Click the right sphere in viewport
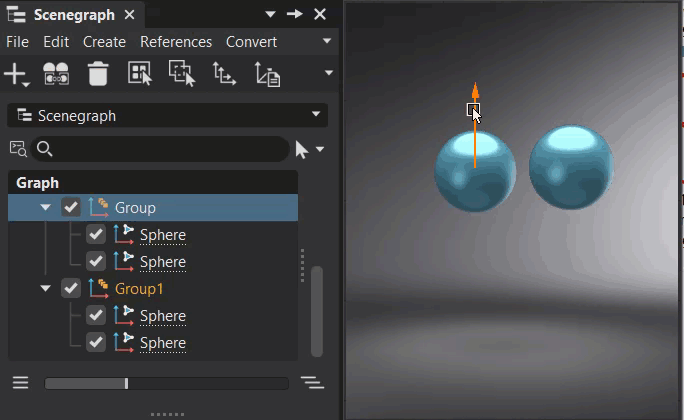This screenshot has width=684, height=420. click(571, 167)
